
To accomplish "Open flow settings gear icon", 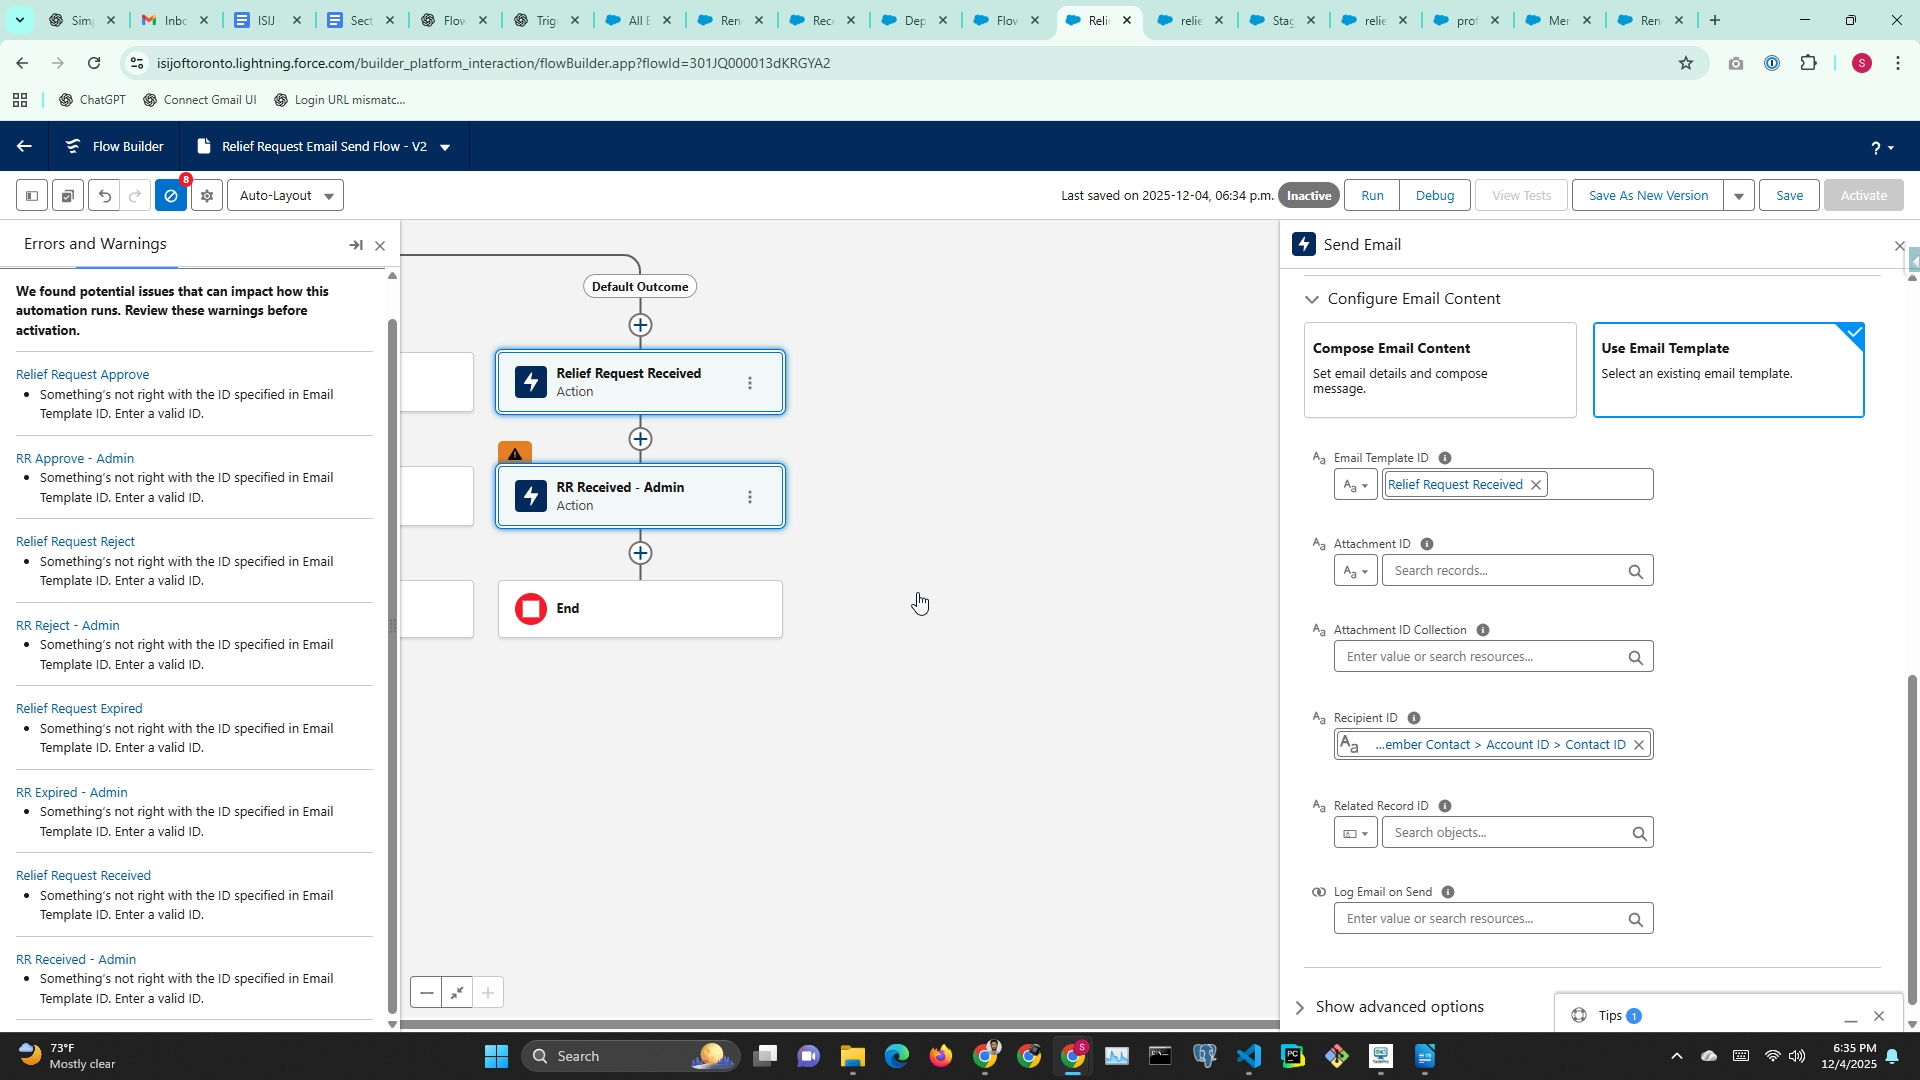I will pyautogui.click(x=207, y=196).
